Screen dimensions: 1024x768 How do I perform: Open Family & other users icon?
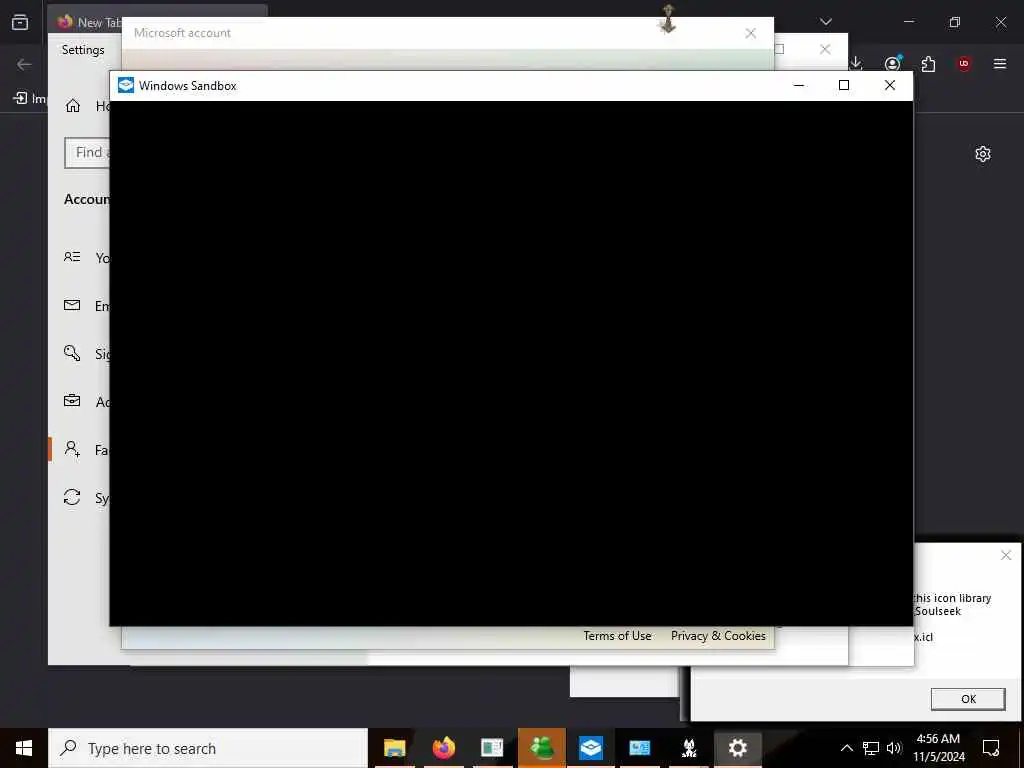72,449
